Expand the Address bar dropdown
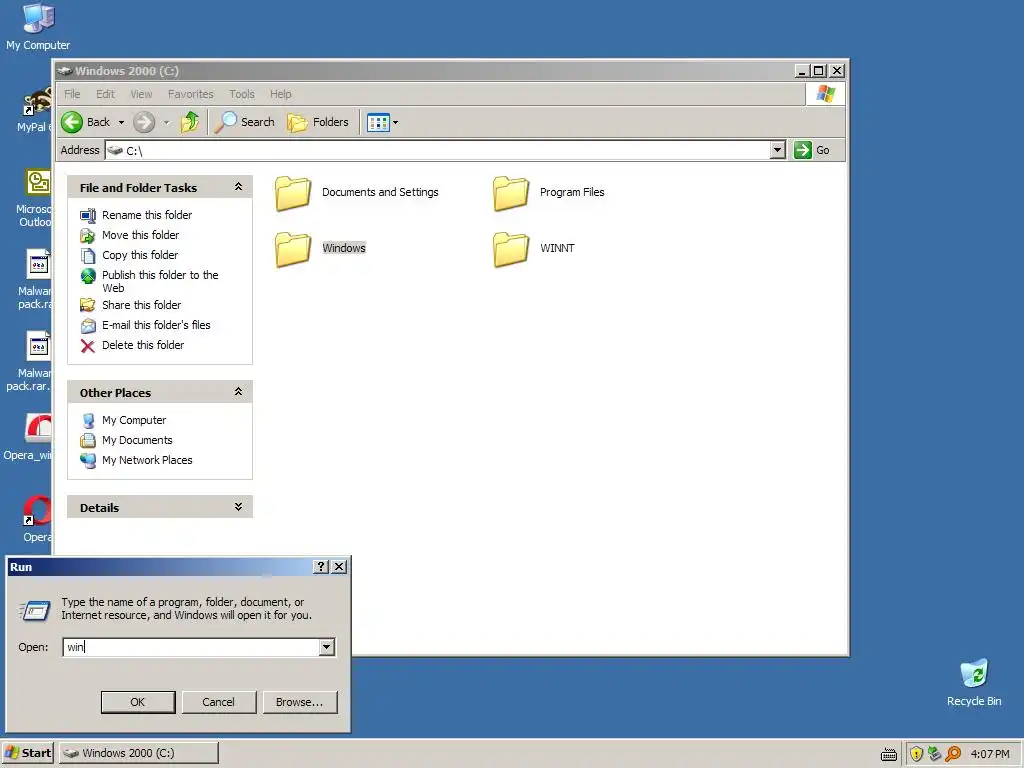Screen dimensions: 1024x768 pos(777,150)
